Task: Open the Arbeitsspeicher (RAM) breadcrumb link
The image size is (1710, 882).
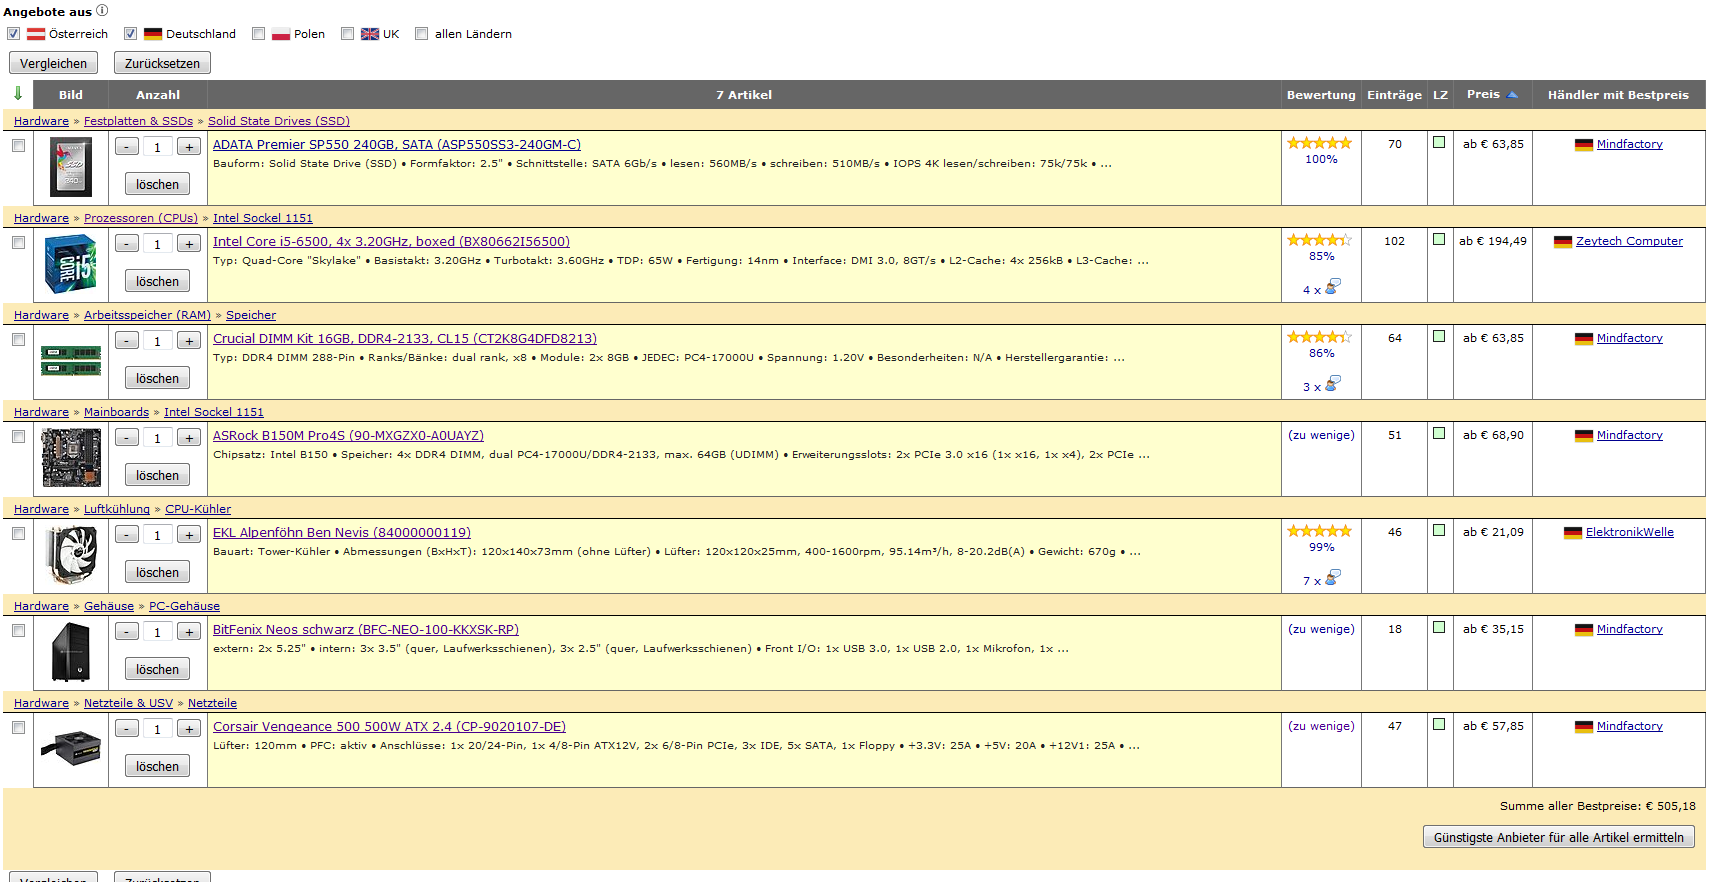Action: (147, 315)
